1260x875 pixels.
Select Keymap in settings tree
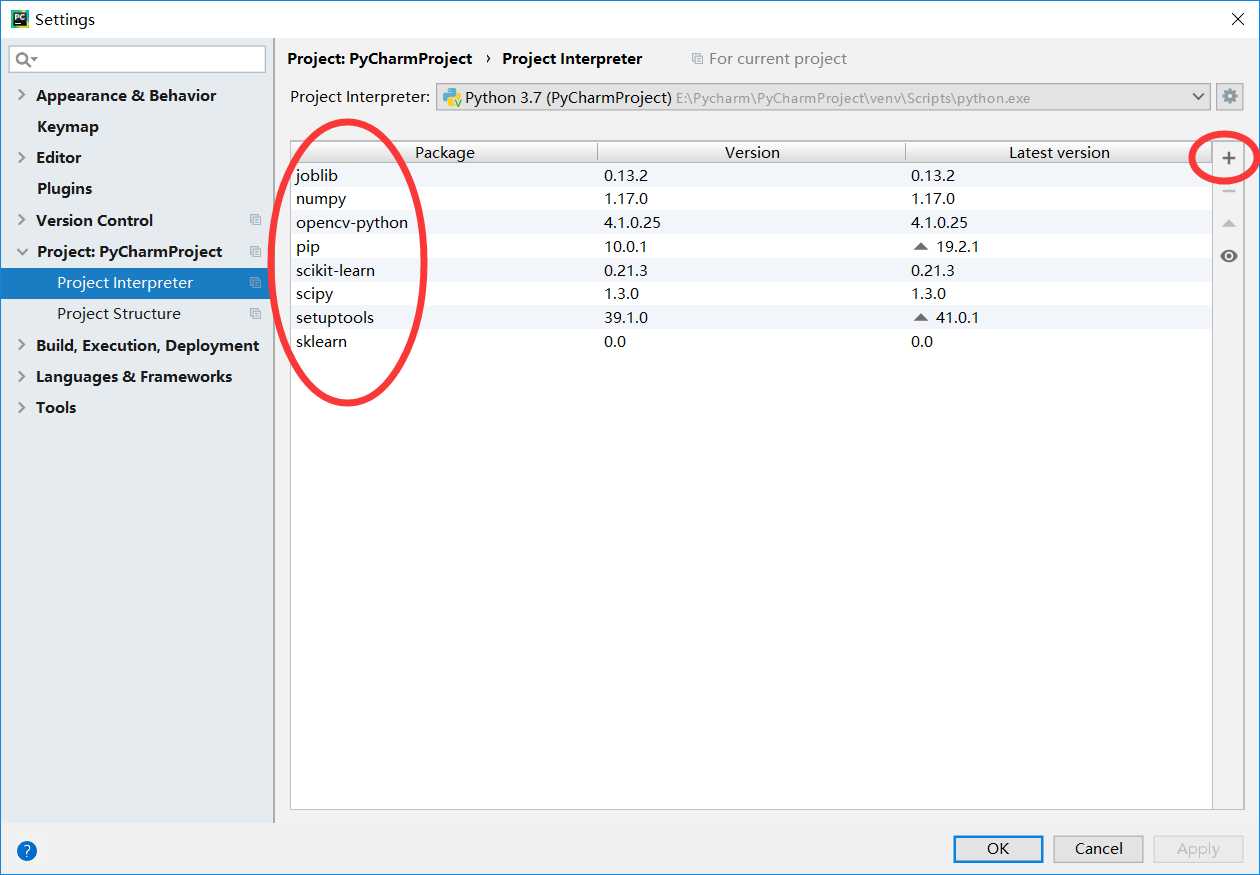[x=68, y=126]
